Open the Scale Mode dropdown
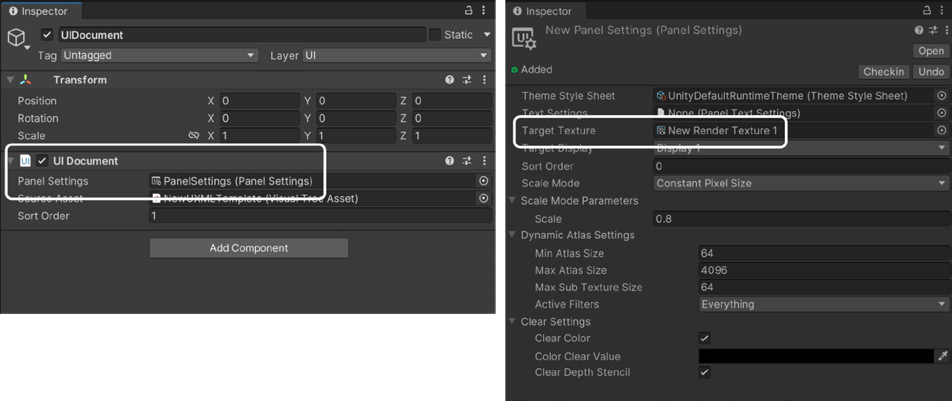952x401 pixels. [801, 183]
